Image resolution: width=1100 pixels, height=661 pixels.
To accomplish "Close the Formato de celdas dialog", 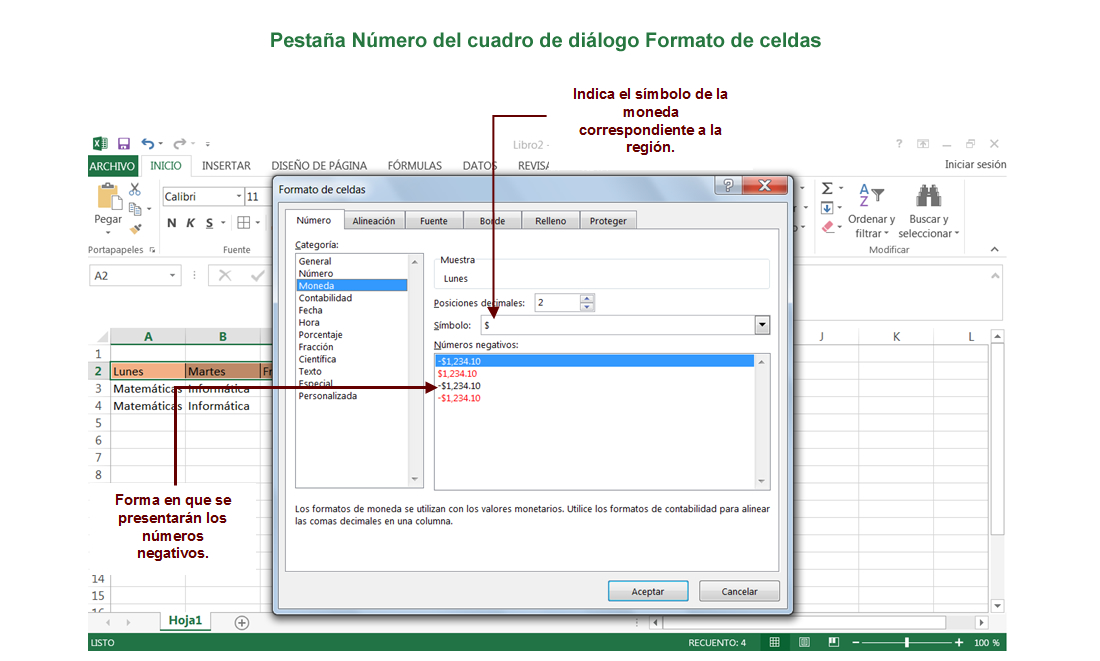I will (x=765, y=185).
